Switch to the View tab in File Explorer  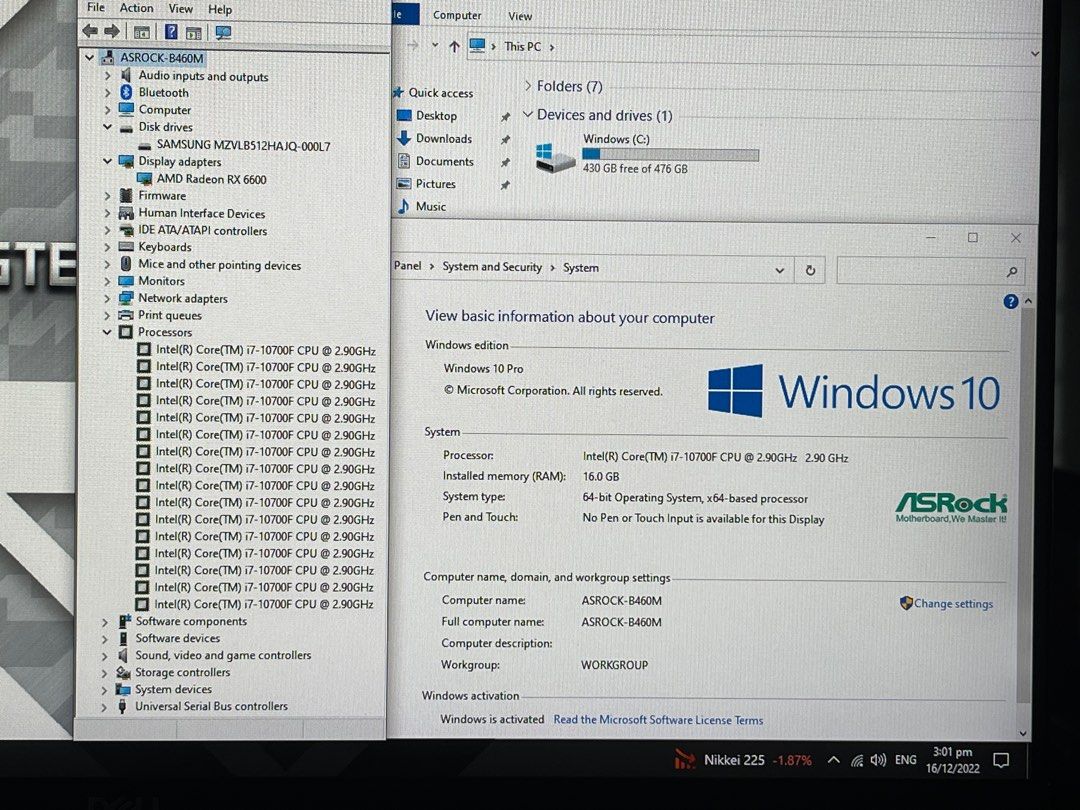pyautogui.click(x=519, y=15)
